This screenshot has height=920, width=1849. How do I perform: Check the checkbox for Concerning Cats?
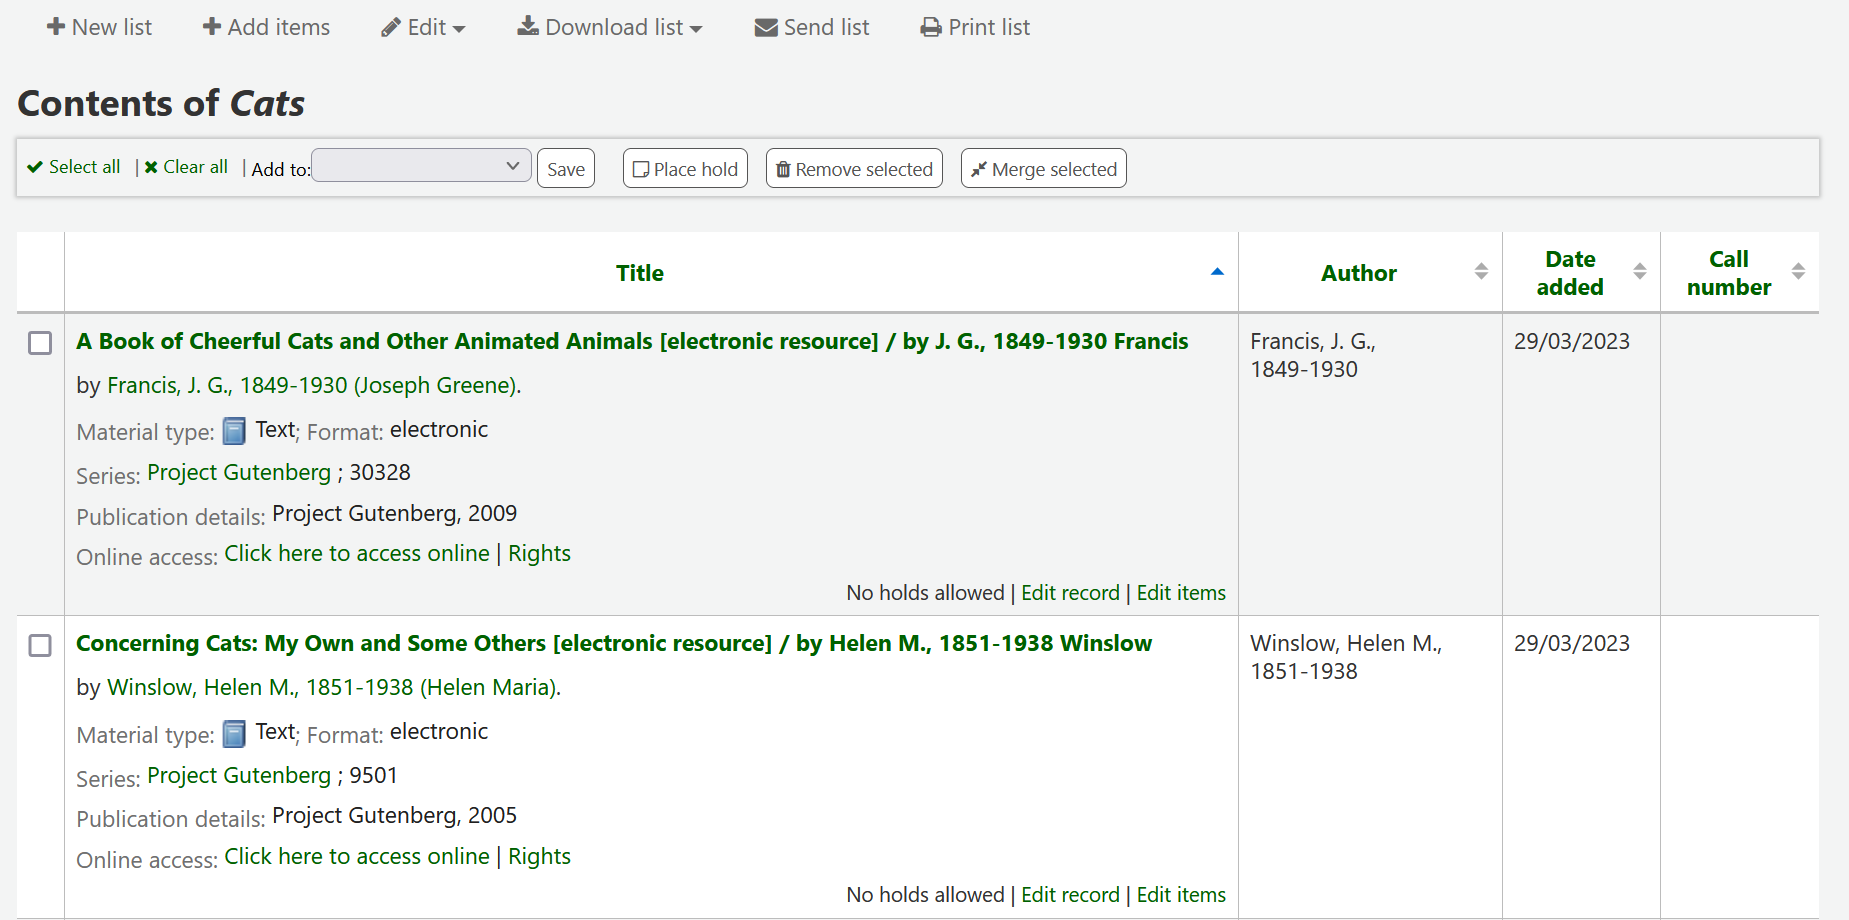41,646
